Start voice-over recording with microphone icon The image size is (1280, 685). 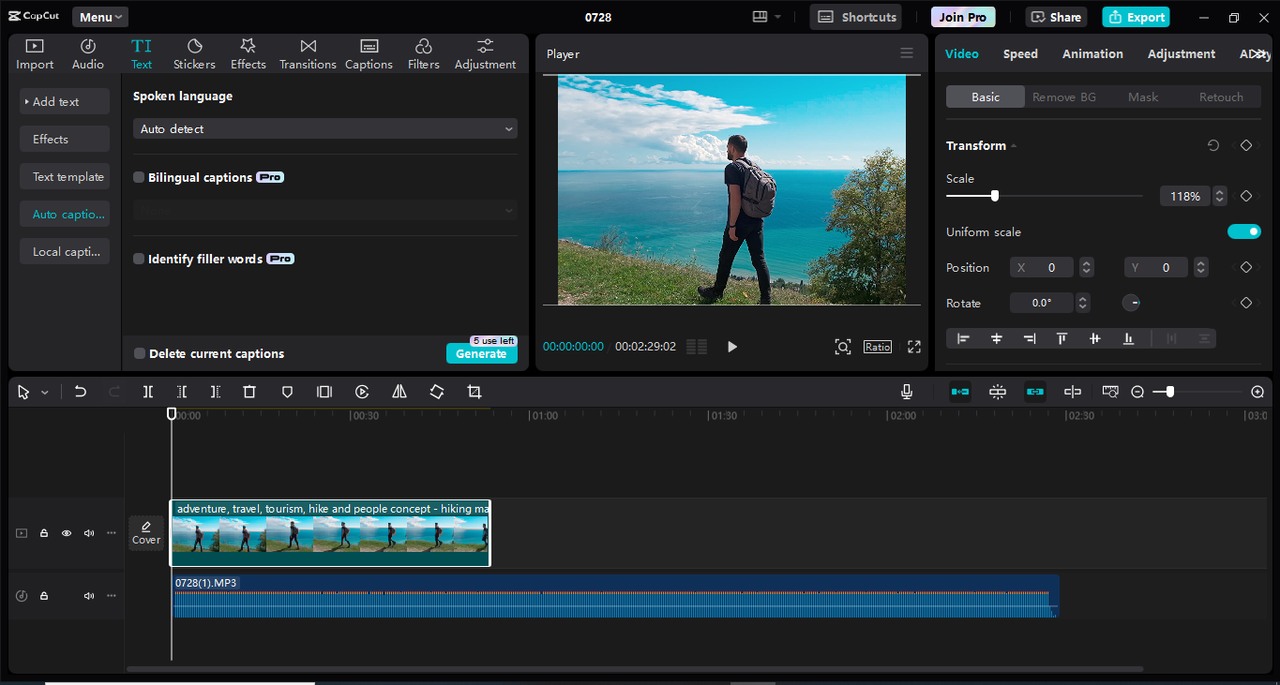click(x=907, y=392)
